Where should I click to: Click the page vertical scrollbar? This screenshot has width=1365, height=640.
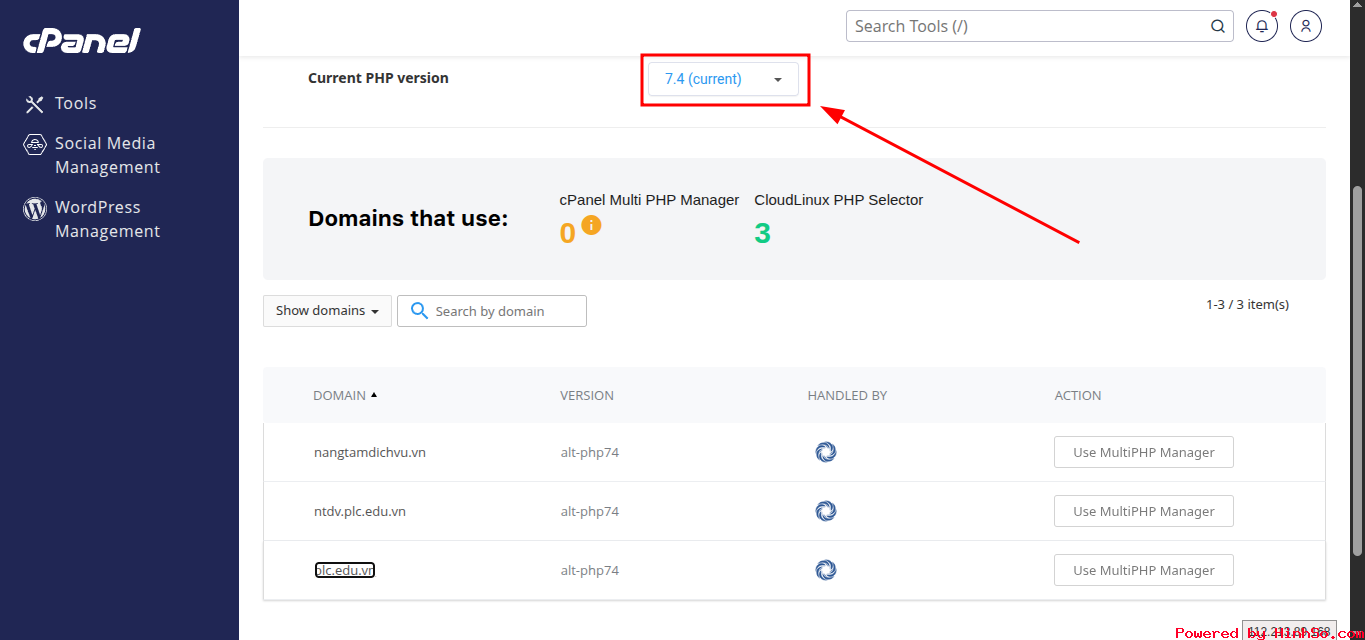1357,370
